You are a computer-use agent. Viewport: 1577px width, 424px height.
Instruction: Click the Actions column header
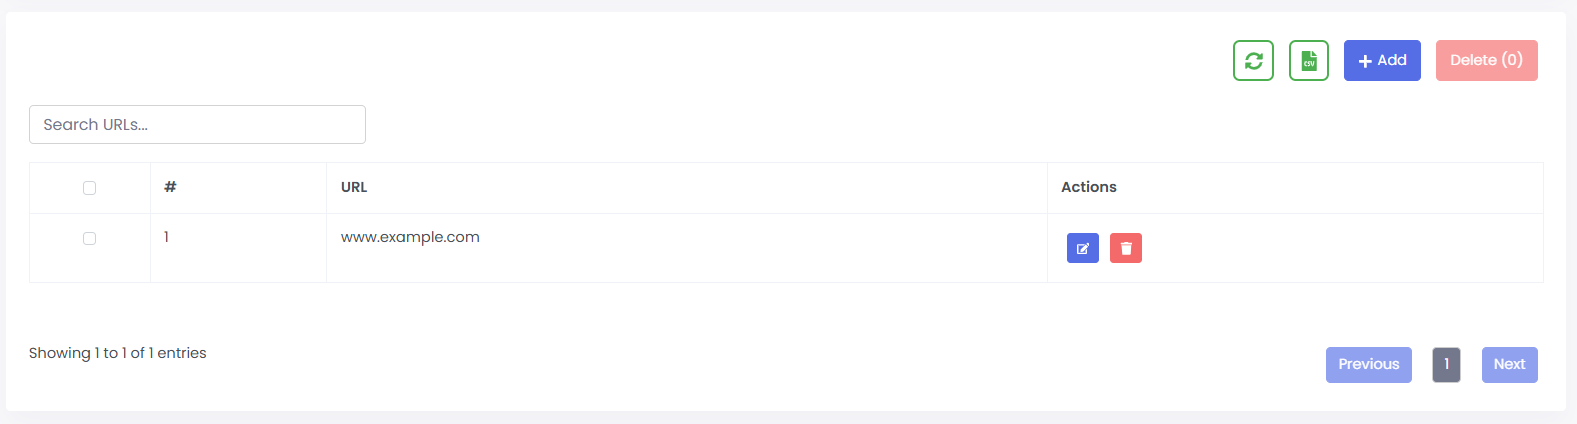pos(1088,187)
